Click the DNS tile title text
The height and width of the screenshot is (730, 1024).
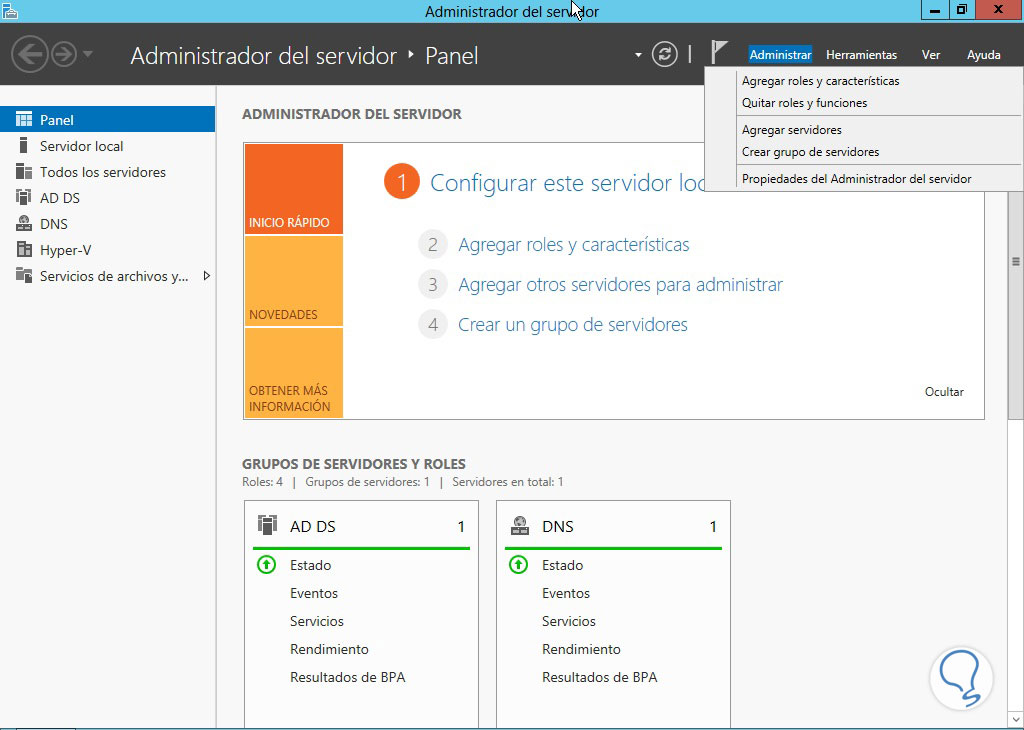558,526
